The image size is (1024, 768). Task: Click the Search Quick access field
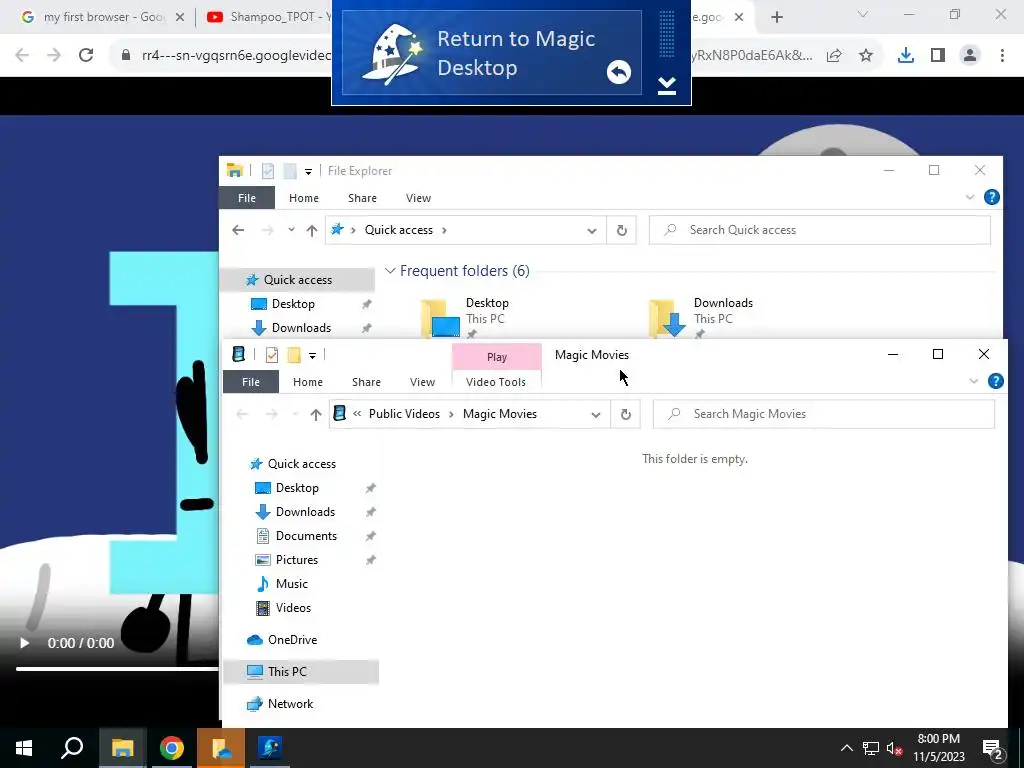pyautogui.click(x=820, y=230)
